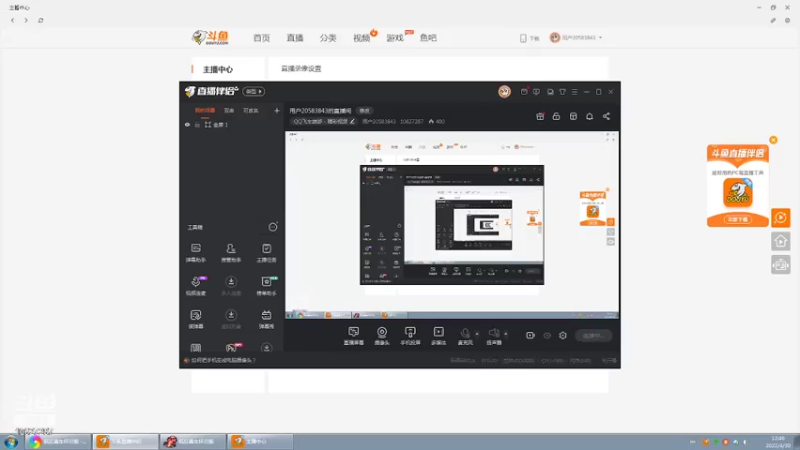Open the hamburger menu in companion title bar

click(x=574, y=92)
